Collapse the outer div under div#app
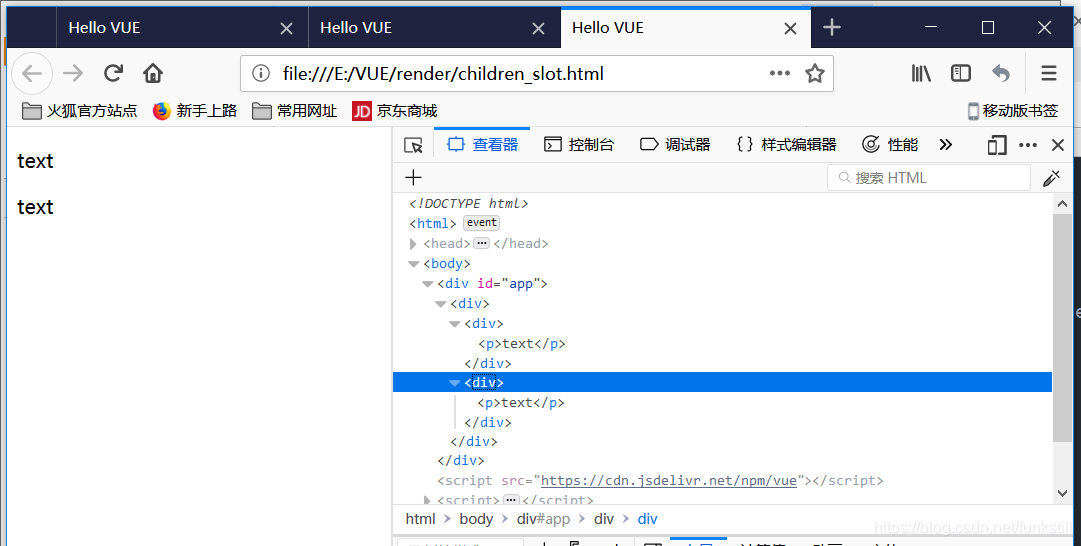 pyautogui.click(x=441, y=304)
